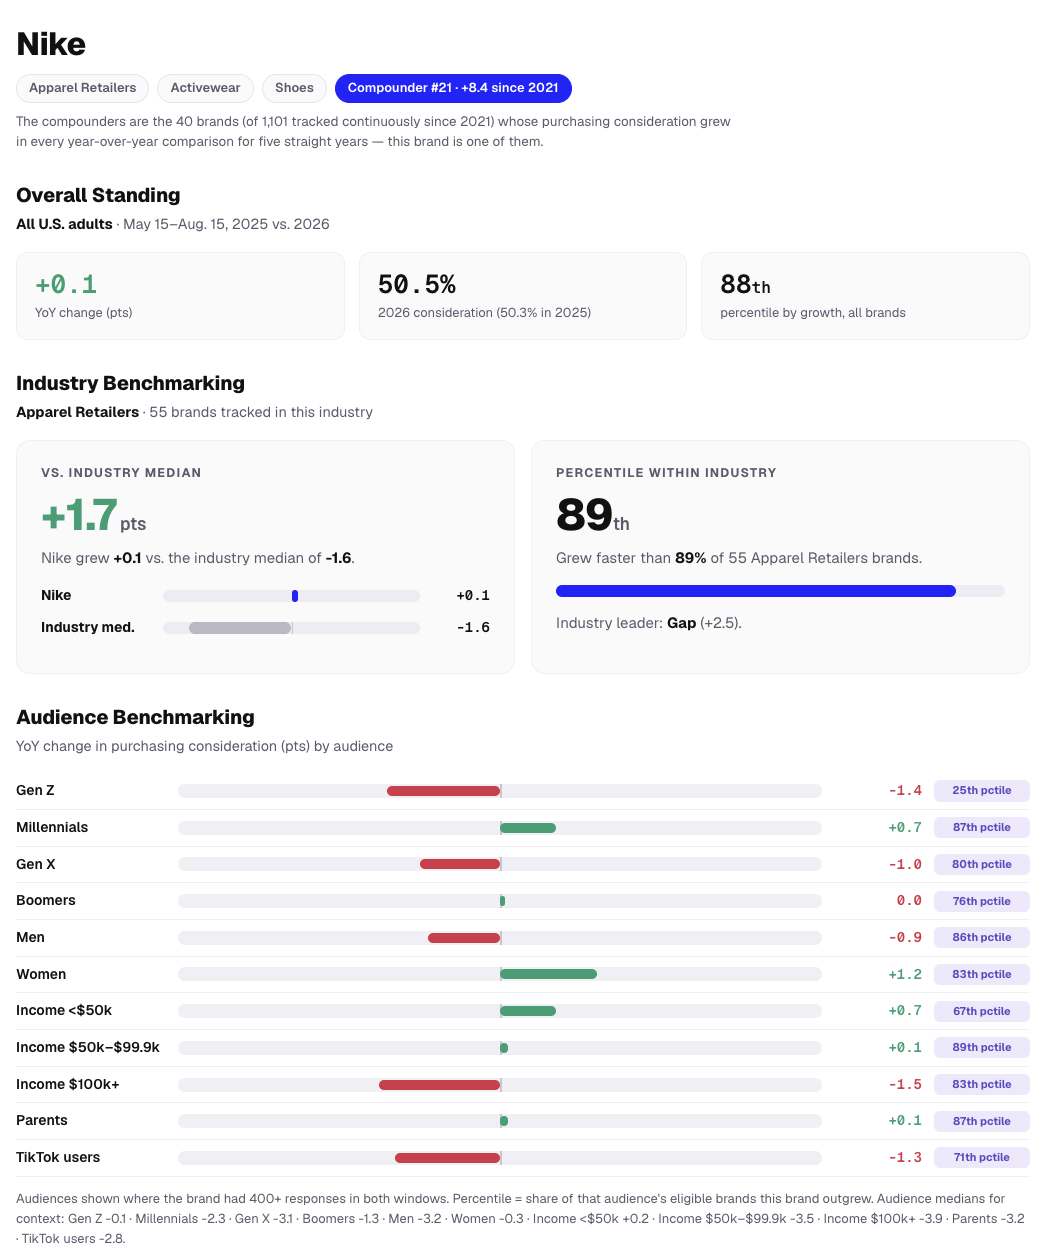Click the Income <$50k 67th pctile badge

pos(982,1011)
